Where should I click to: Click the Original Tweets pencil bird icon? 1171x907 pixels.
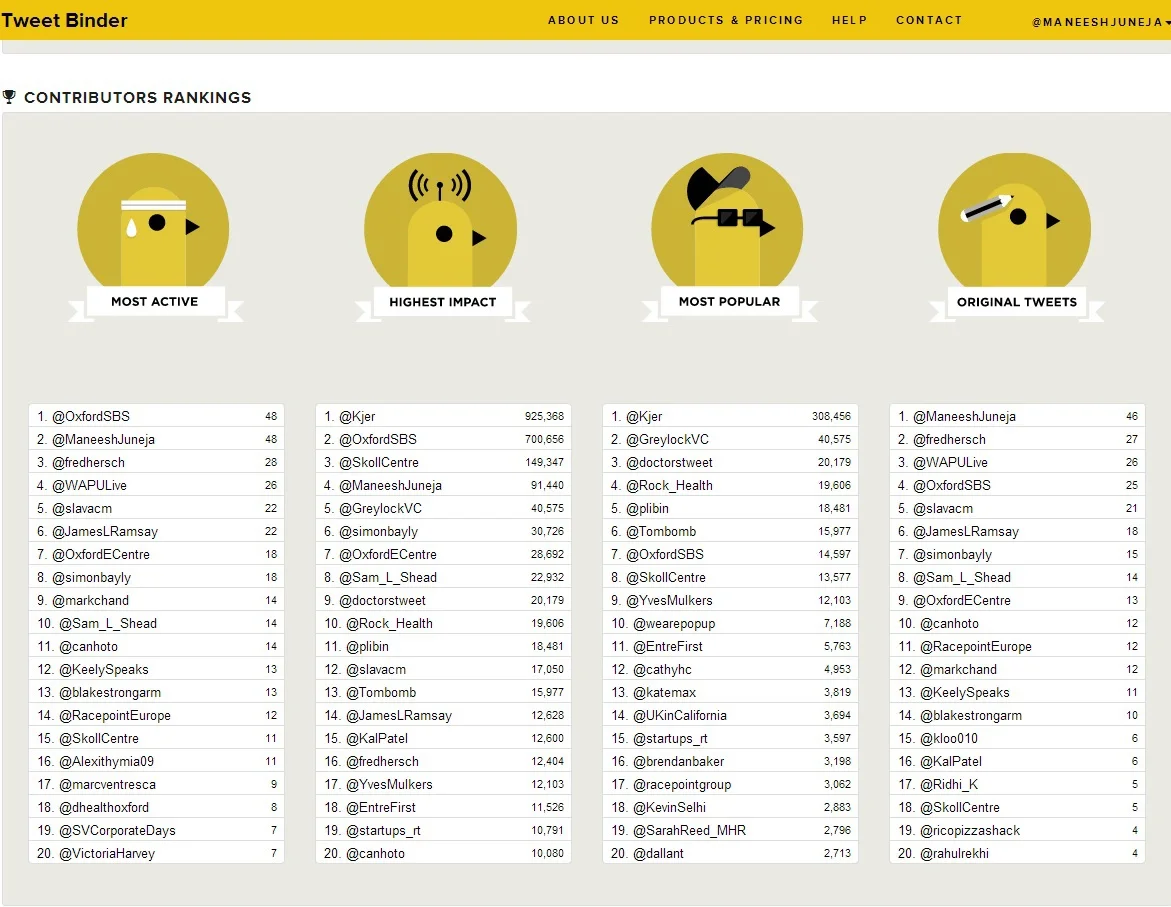point(1014,222)
